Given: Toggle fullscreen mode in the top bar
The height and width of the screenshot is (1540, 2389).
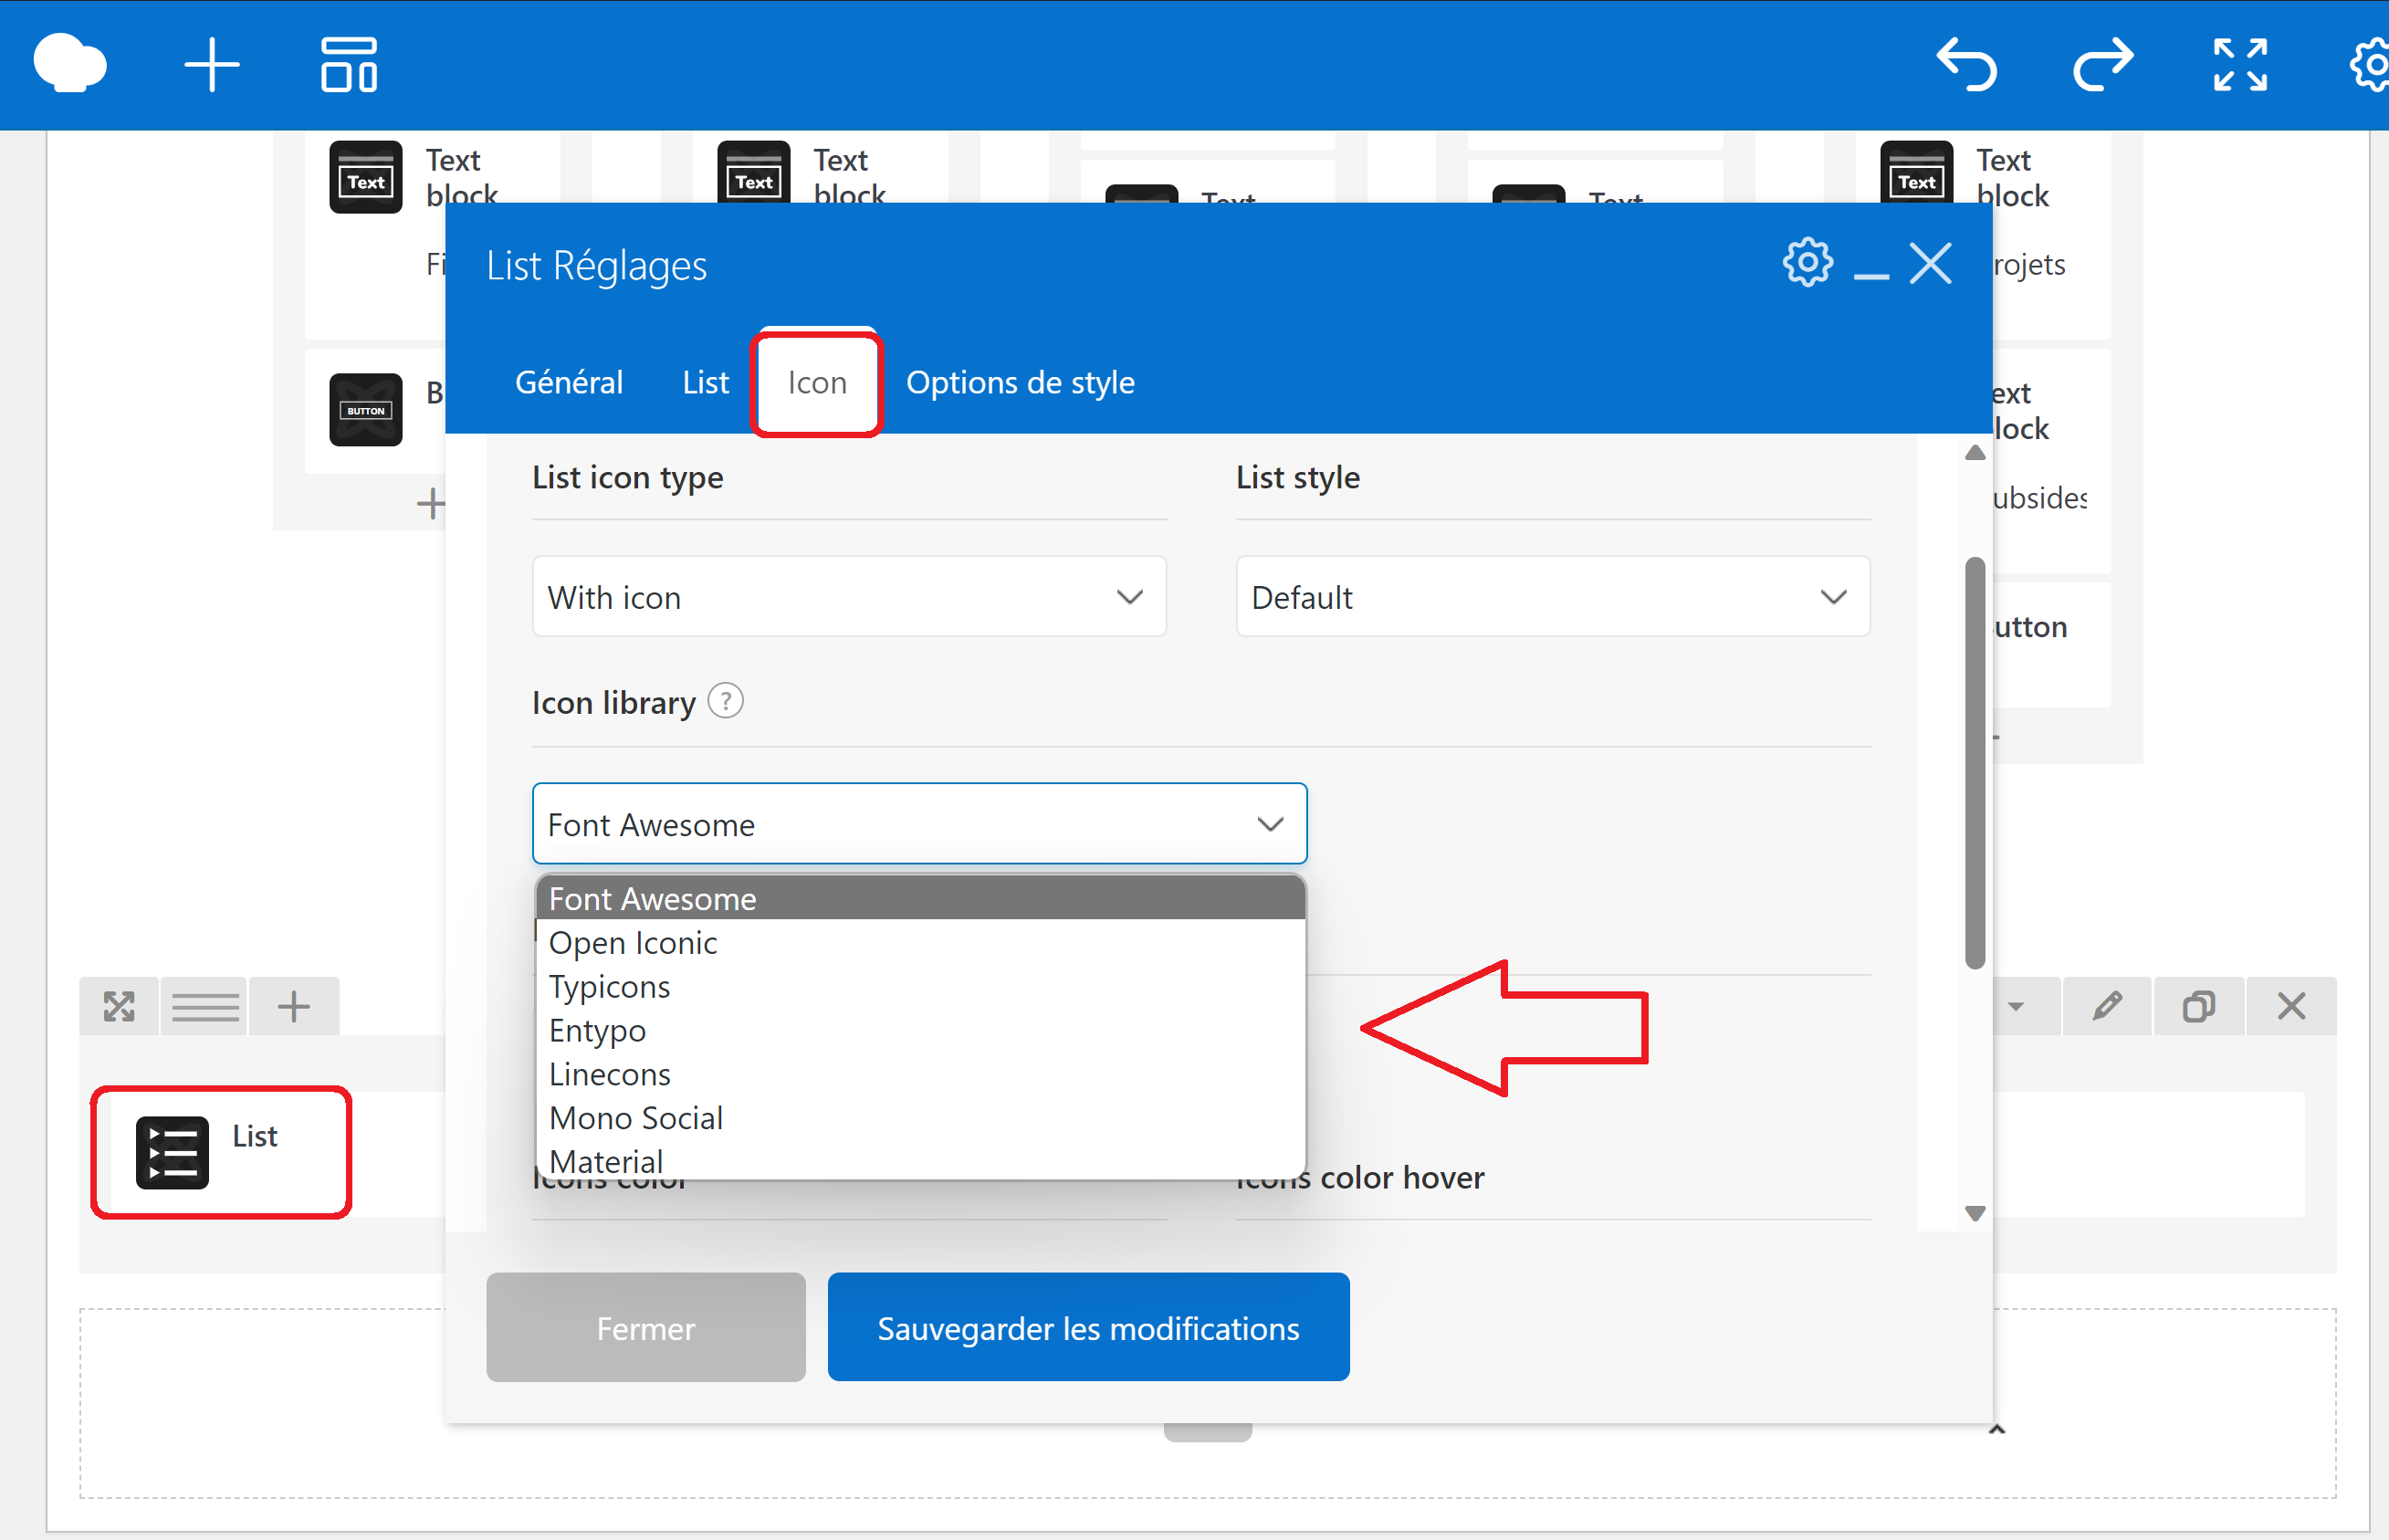Looking at the screenshot, I should coord(2240,65).
